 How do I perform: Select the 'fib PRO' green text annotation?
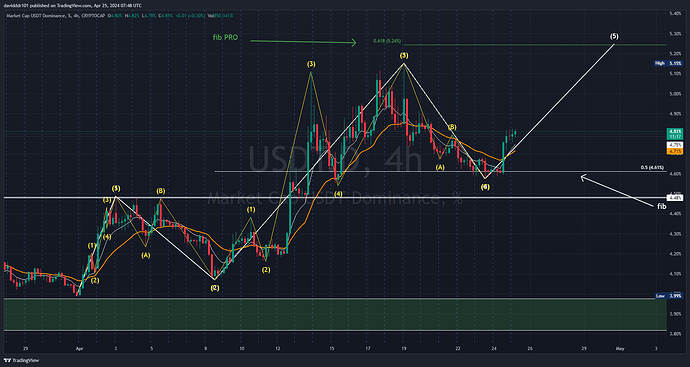coord(224,38)
